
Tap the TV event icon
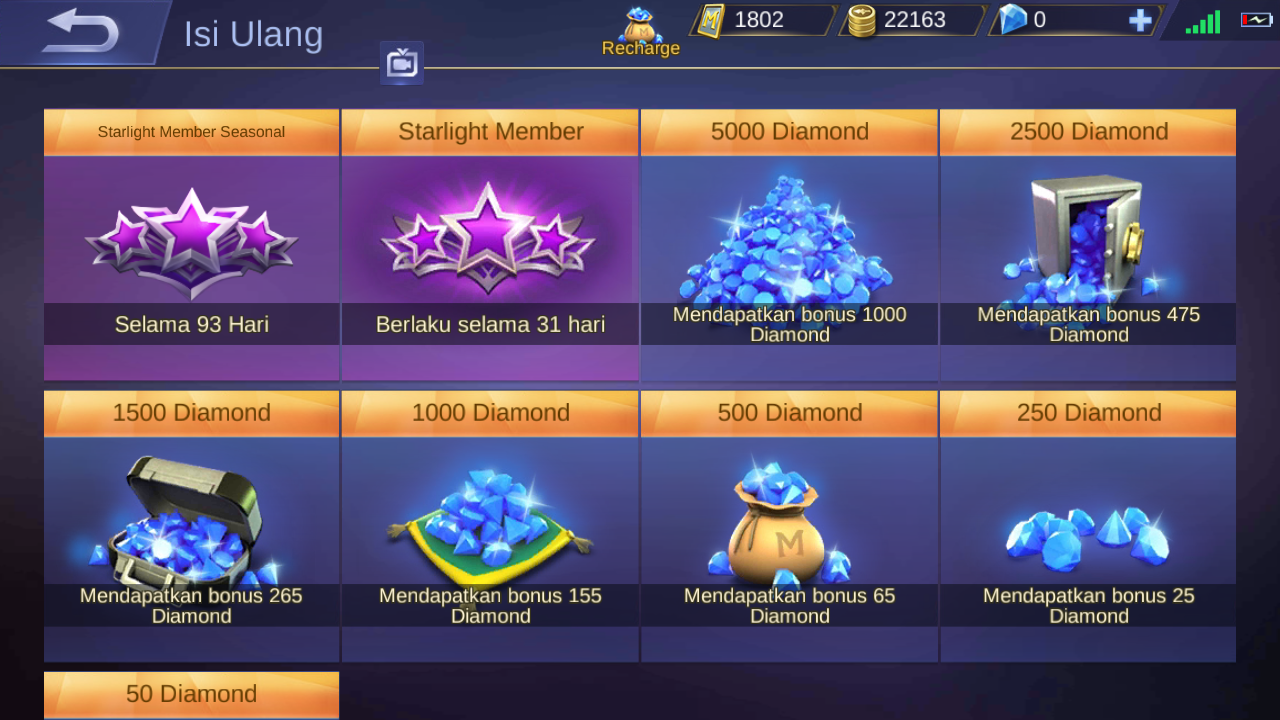click(402, 64)
